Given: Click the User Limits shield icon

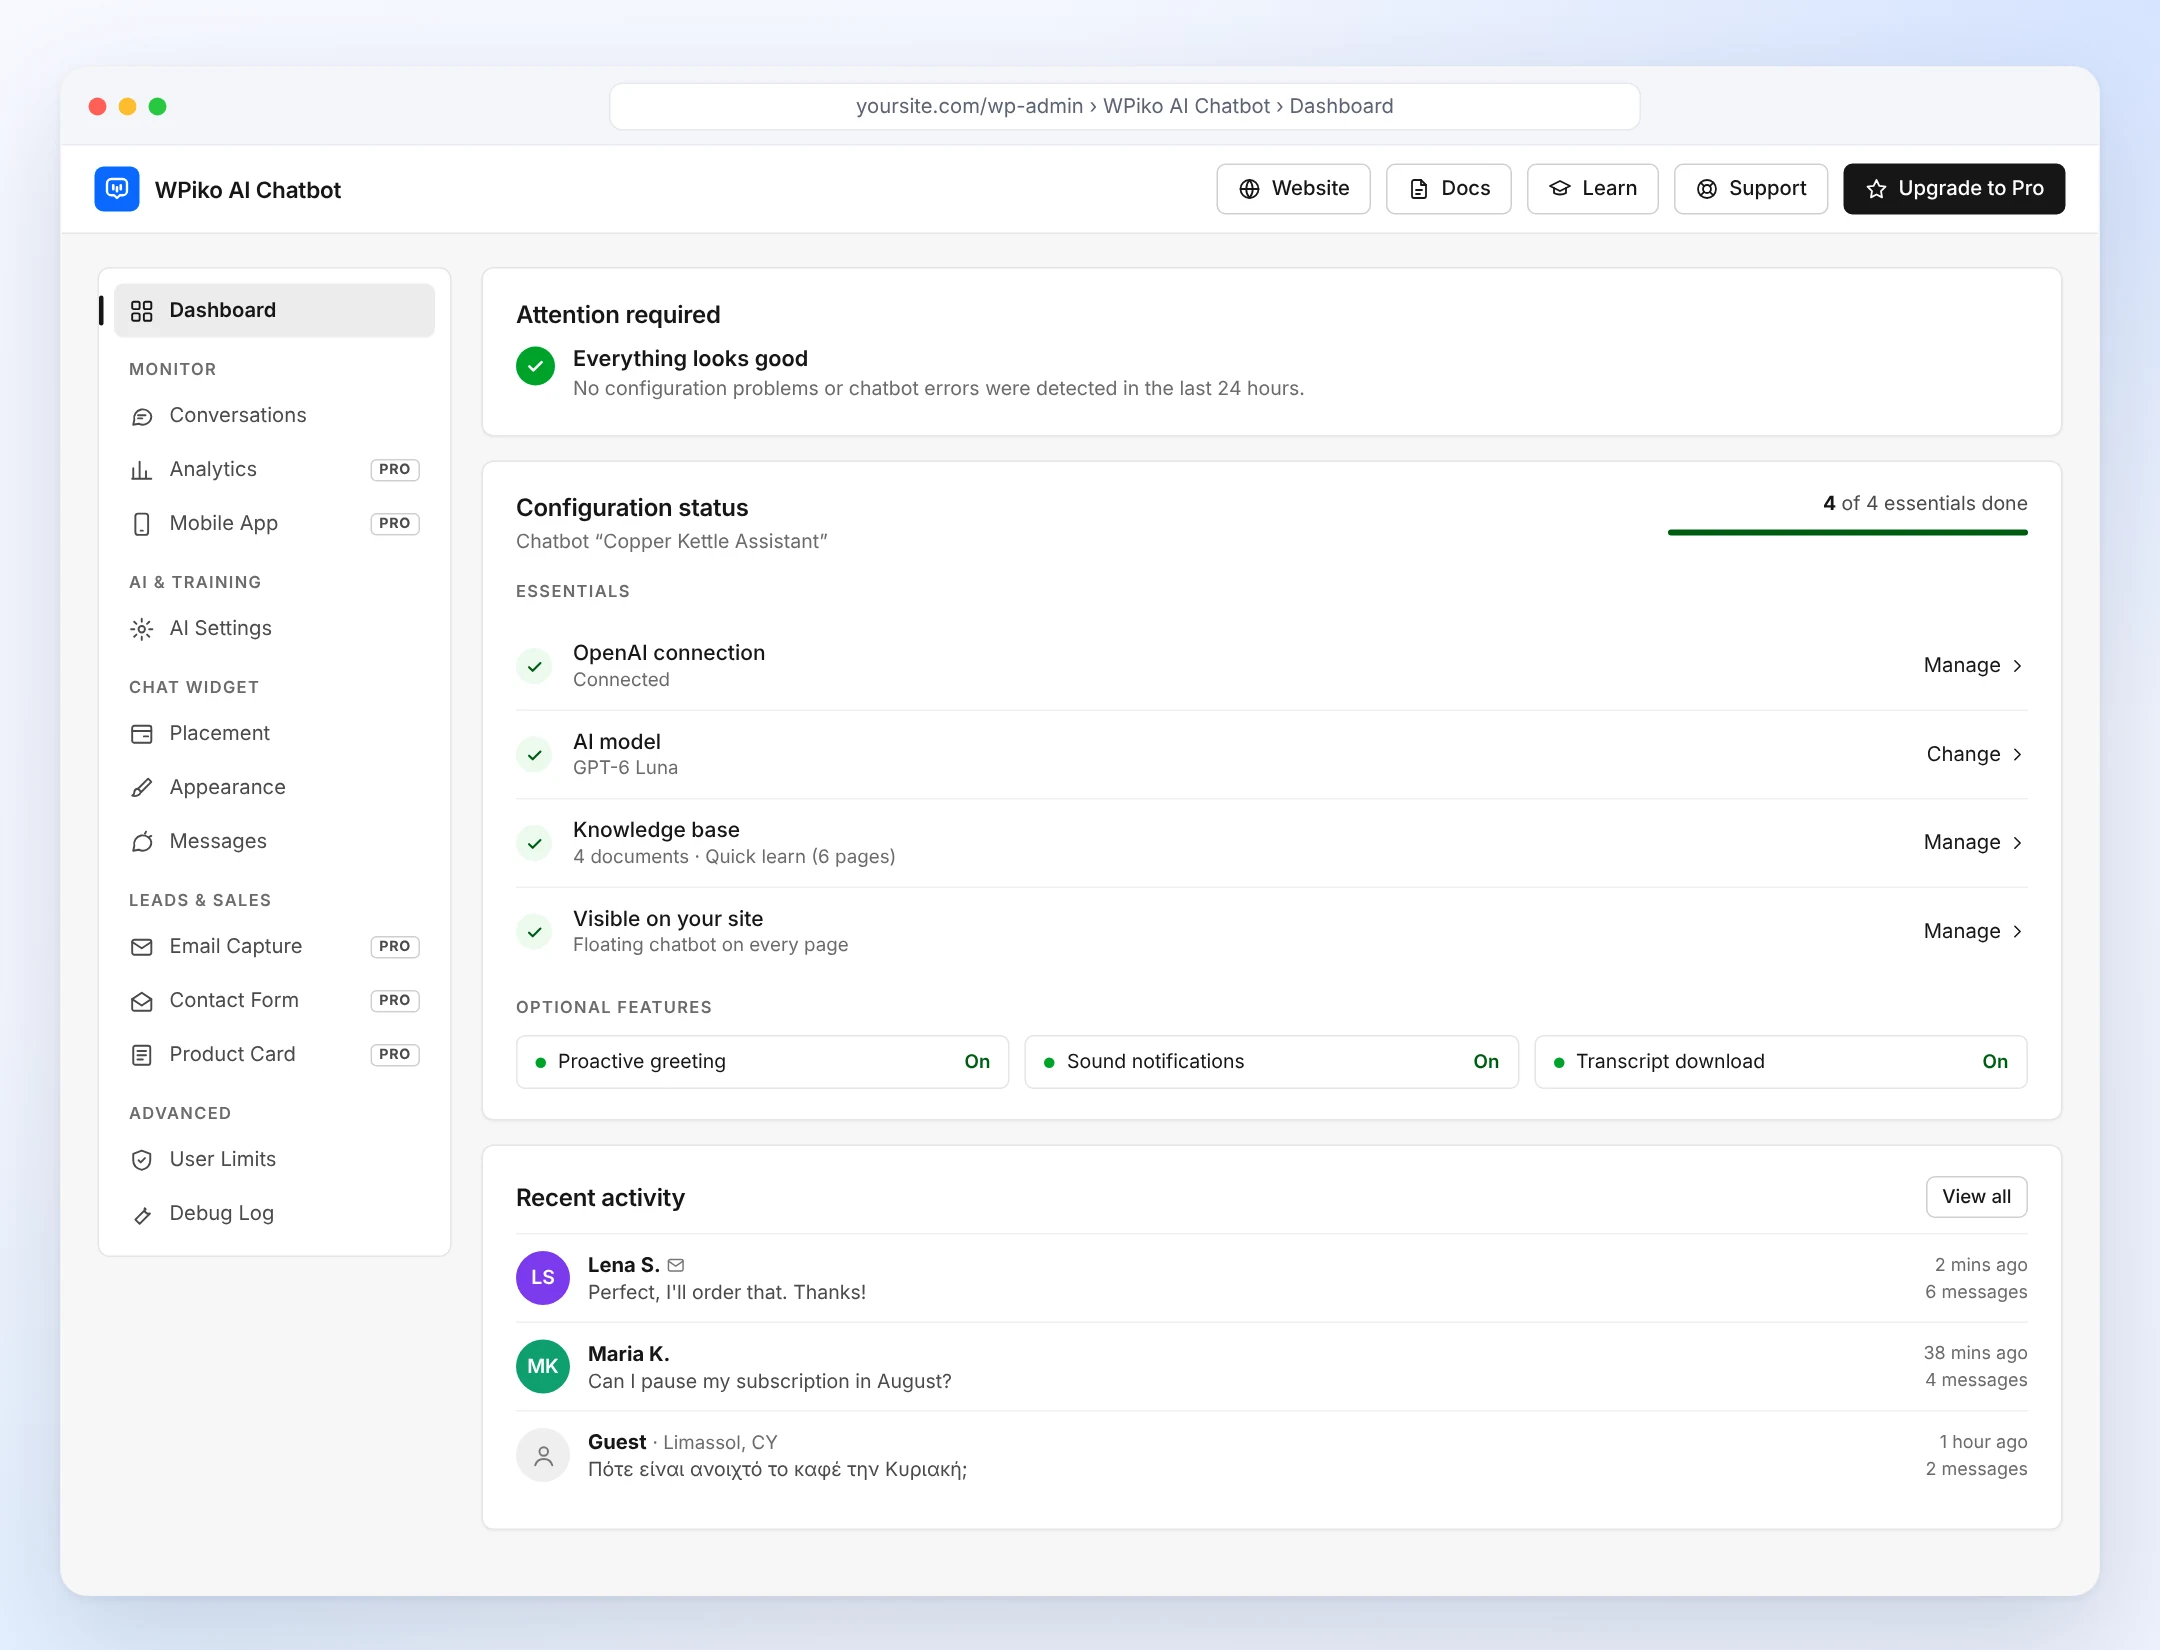Looking at the screenshot, I should tap(142, 1160).
